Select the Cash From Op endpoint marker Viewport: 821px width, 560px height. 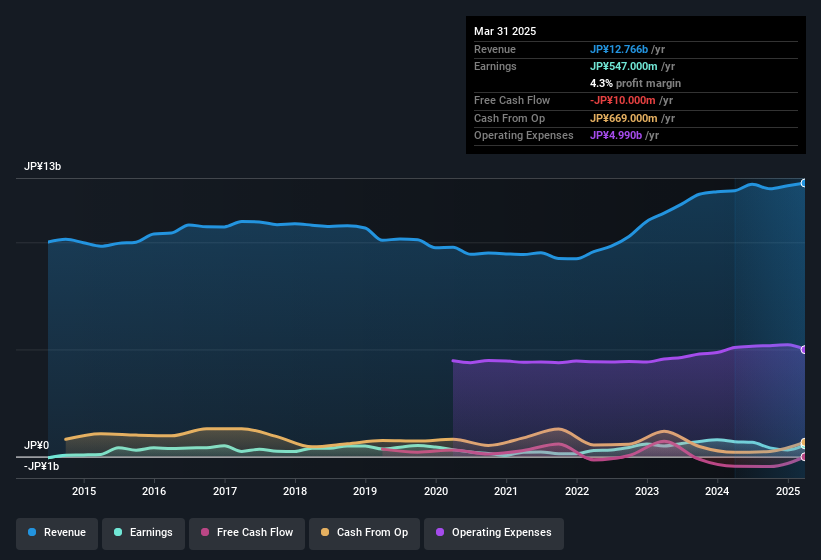pos(804,443)
